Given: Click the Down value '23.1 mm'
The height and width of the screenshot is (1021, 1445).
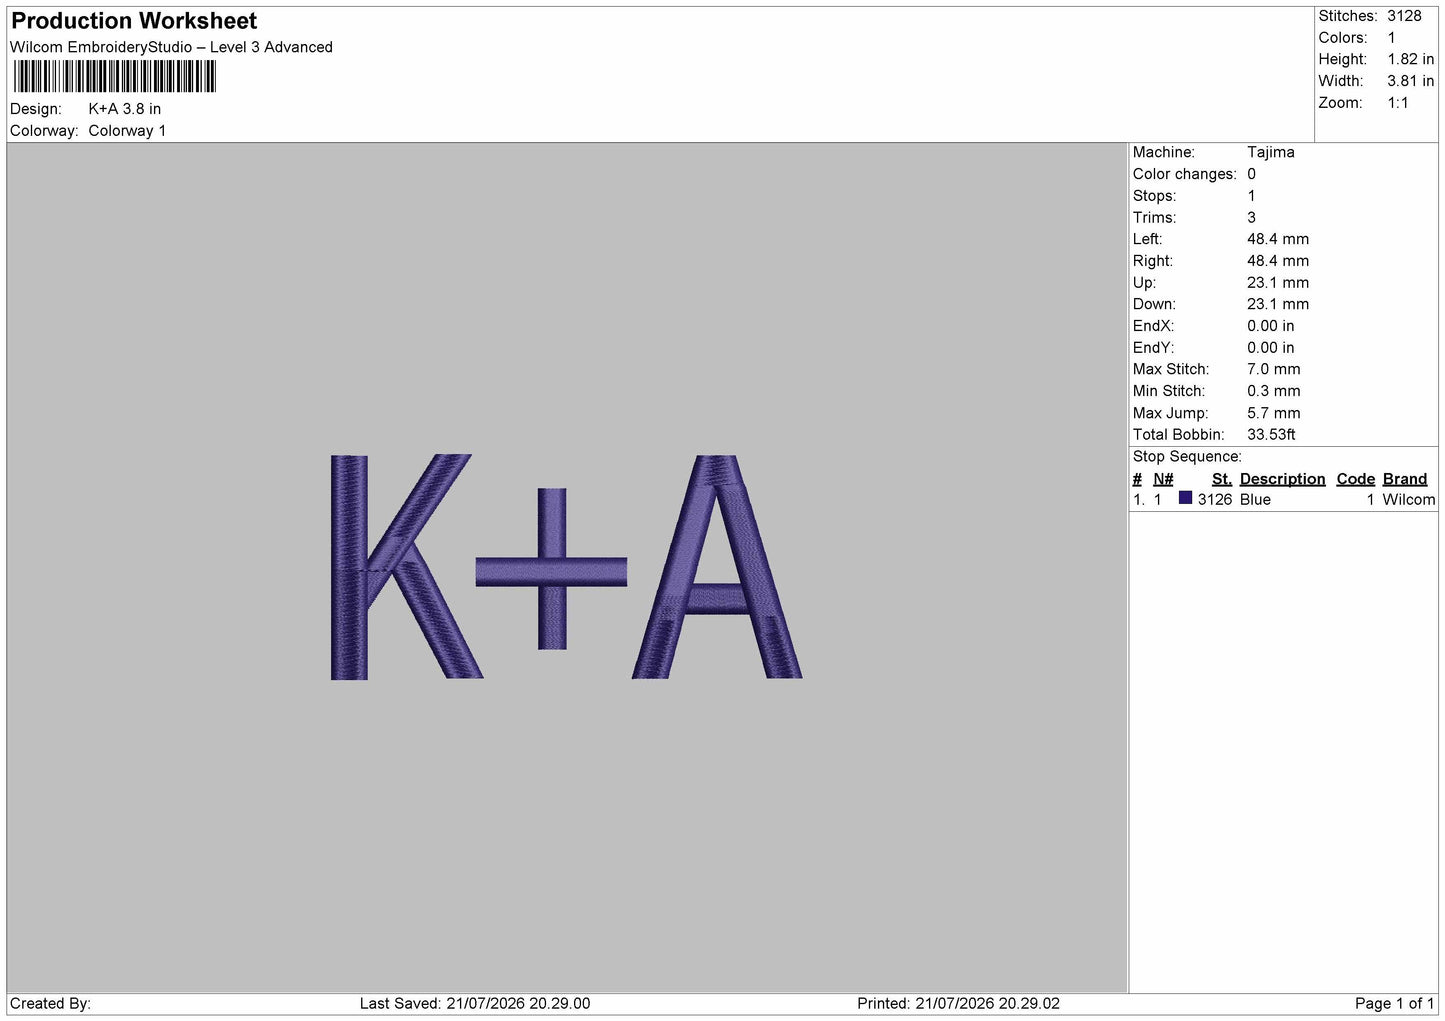Looking at the screenshot, I should tap(1278, 304).
